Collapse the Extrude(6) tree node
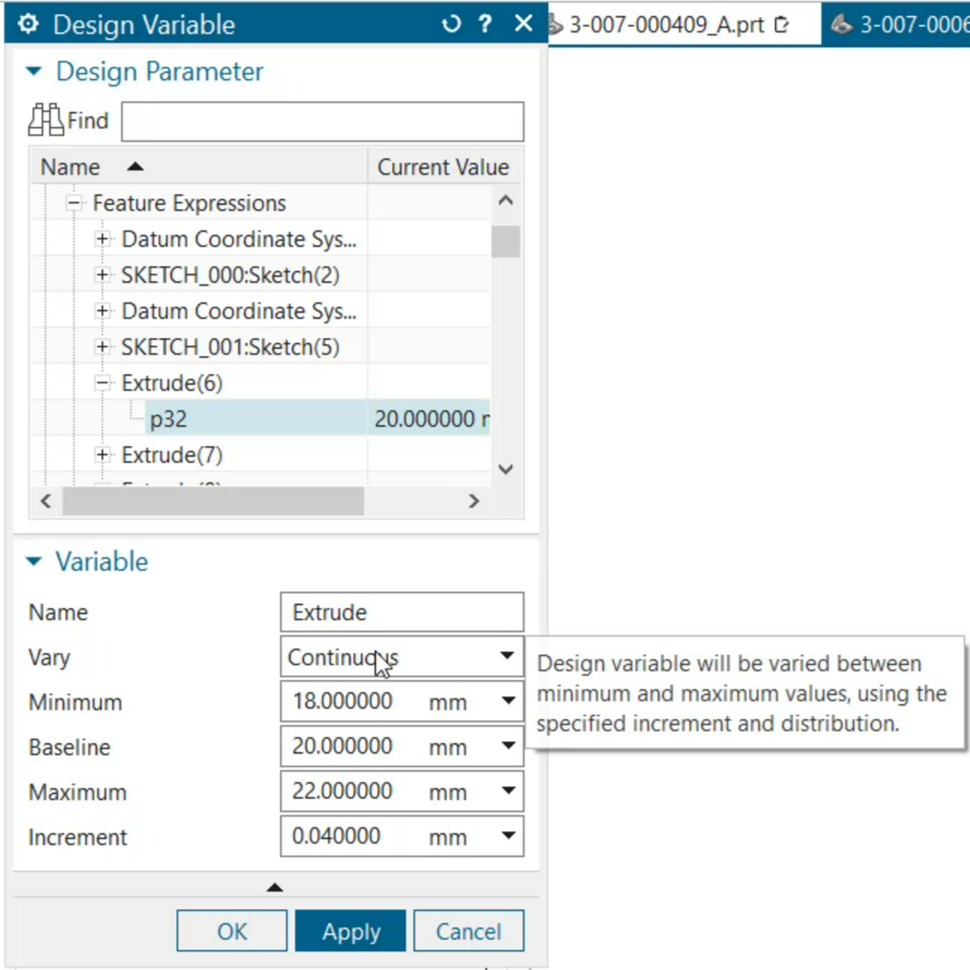Viewport: 970px width, 970px height. click(102, 383)
